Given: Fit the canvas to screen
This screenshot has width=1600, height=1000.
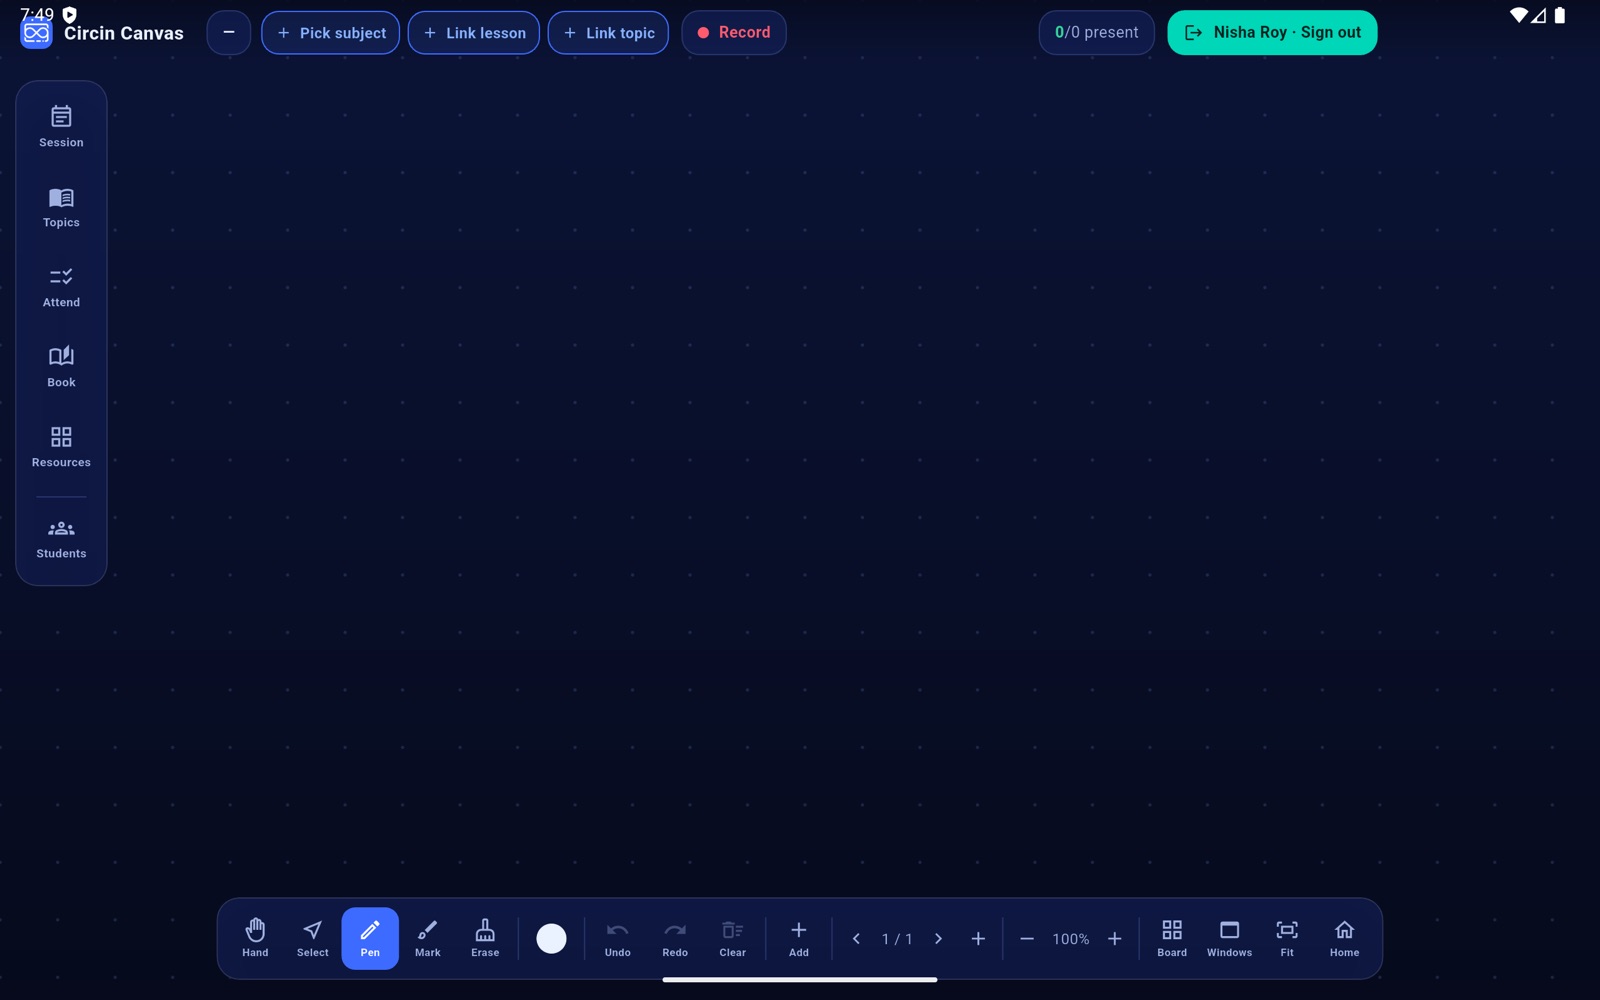Looking at the screenshot, I should (1287, 938).
